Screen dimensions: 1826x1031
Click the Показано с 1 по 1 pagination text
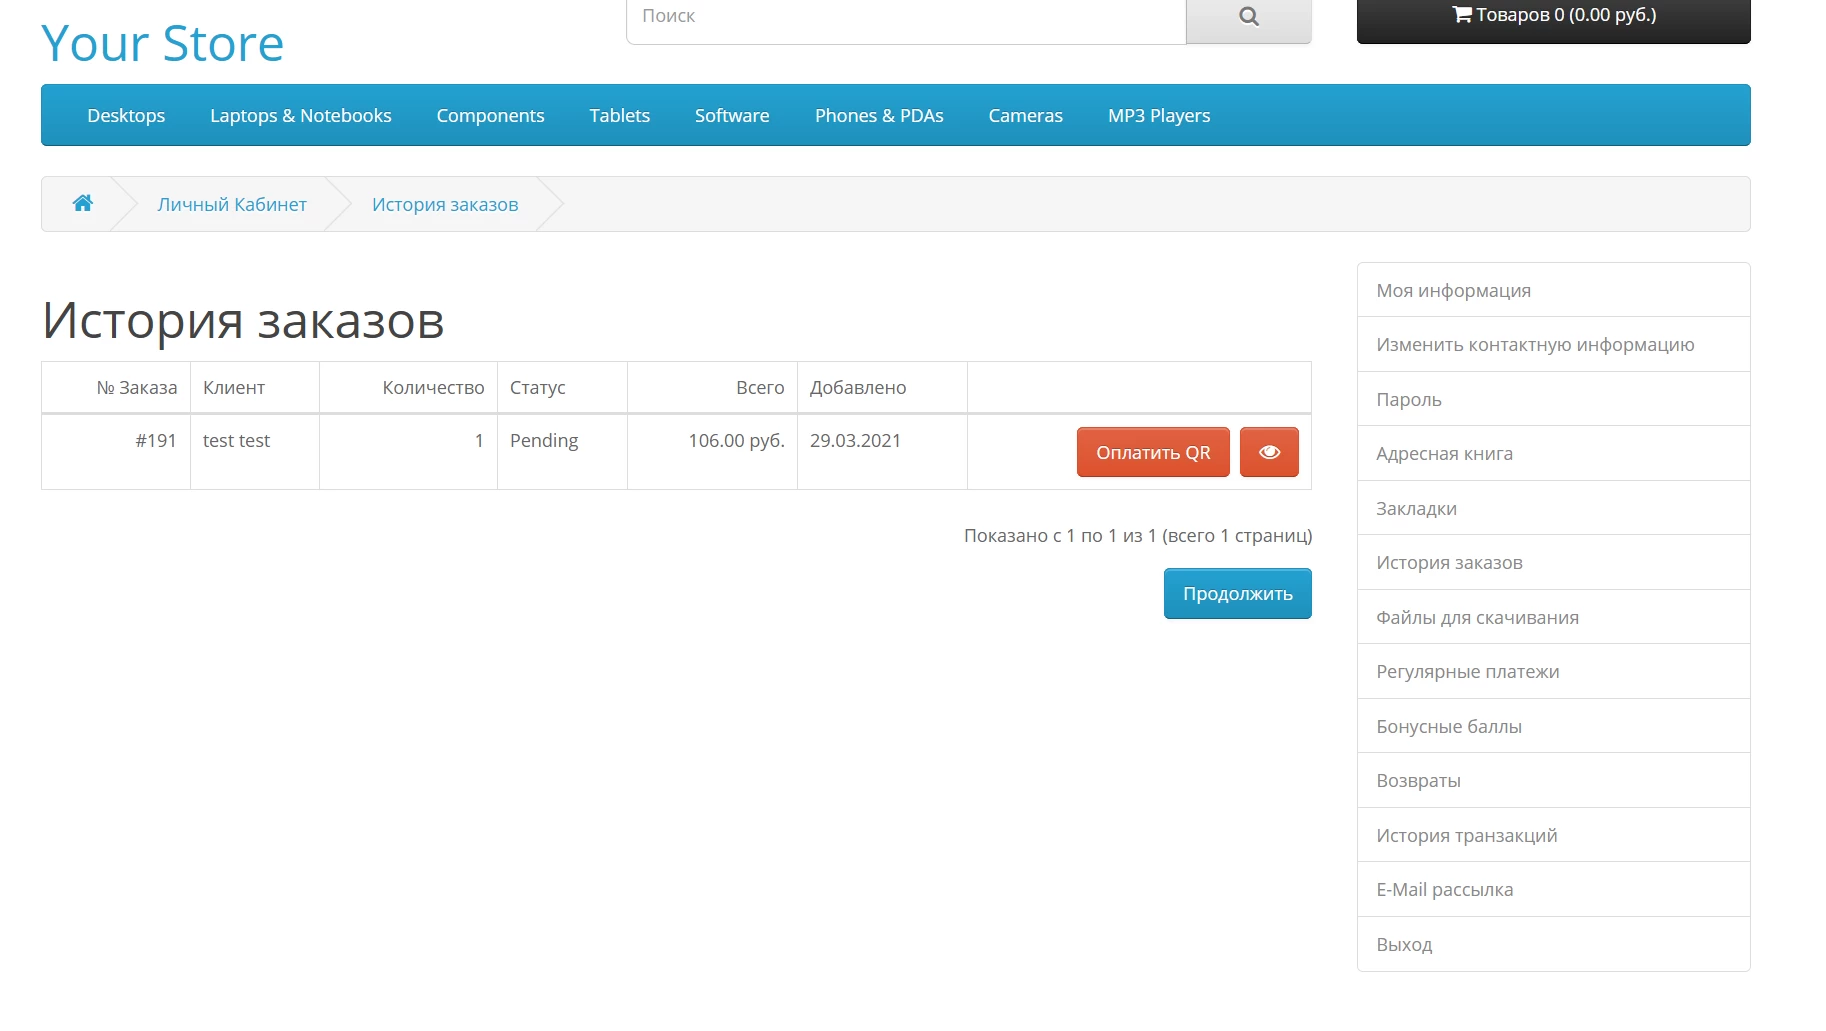coord(1138,536)
